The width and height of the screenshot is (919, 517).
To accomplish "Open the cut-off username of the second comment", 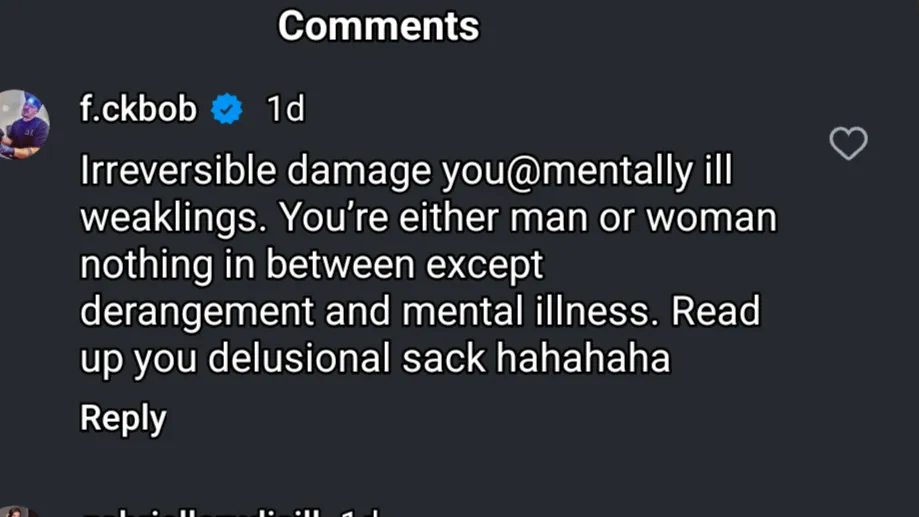I will [200, 512].
